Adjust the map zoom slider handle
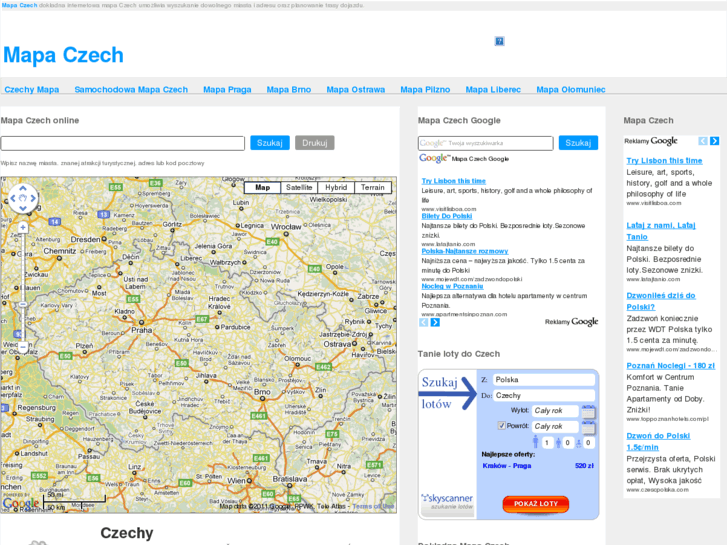Image resolution: width=727 pixels, height=545 pixels. tap(23, 304)
